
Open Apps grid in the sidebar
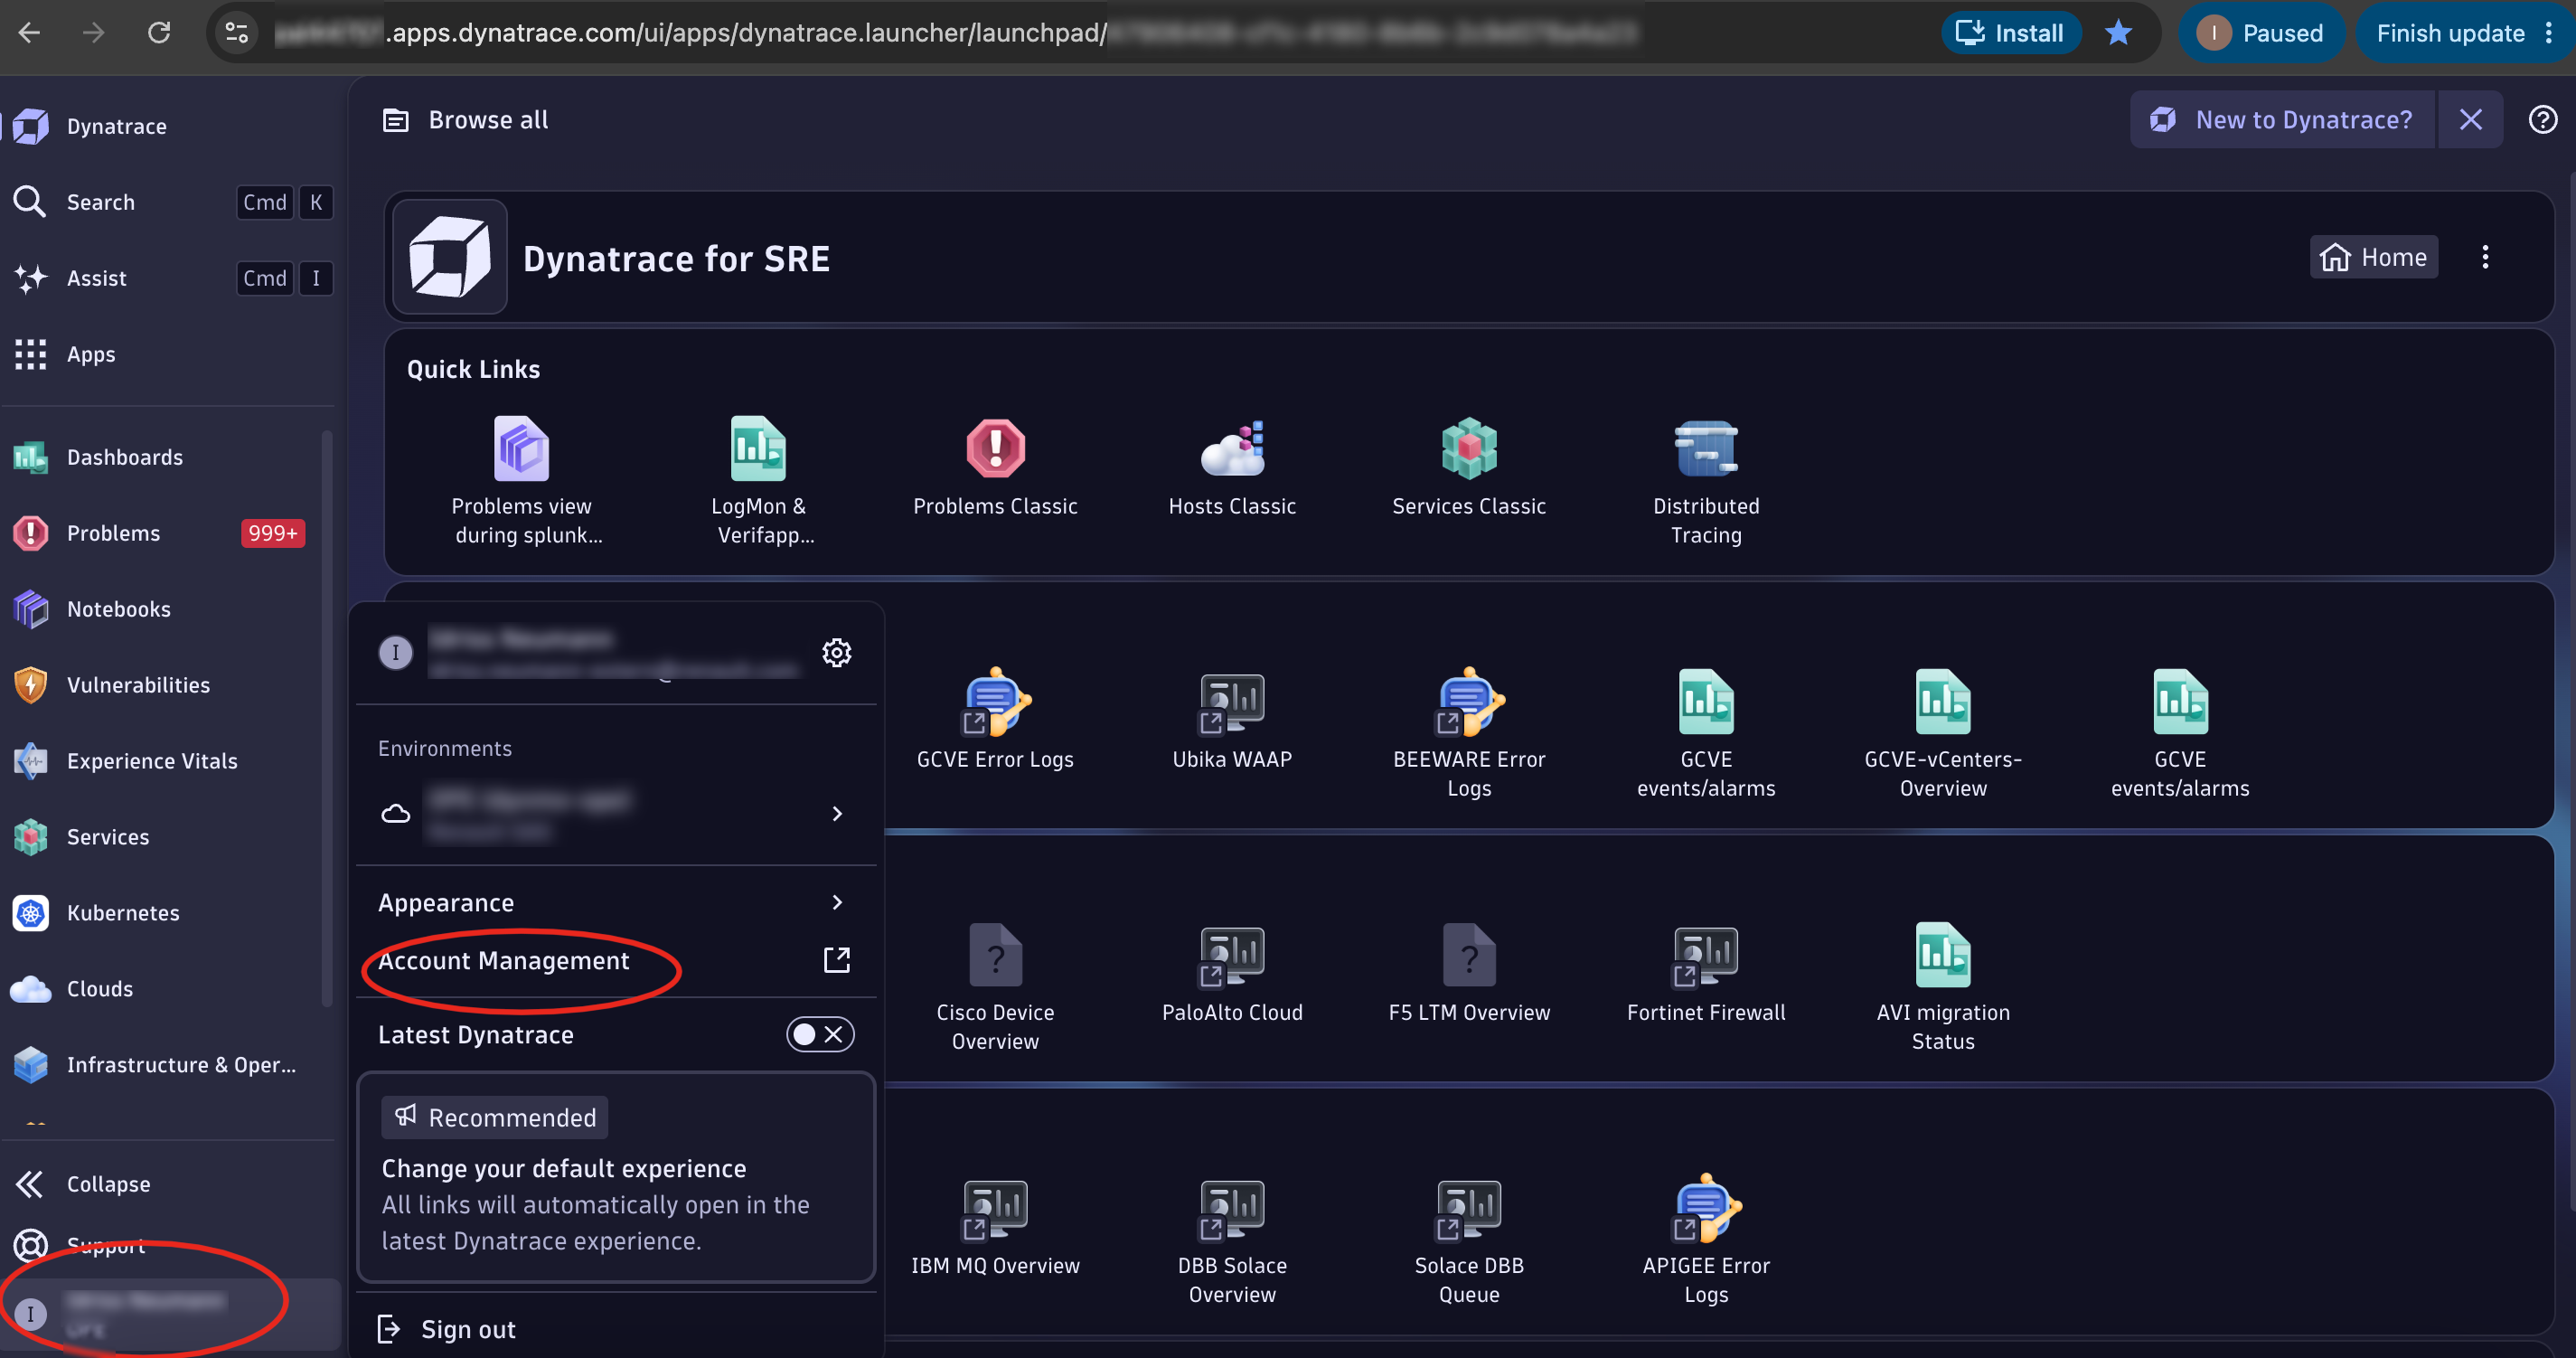(170, 354)
